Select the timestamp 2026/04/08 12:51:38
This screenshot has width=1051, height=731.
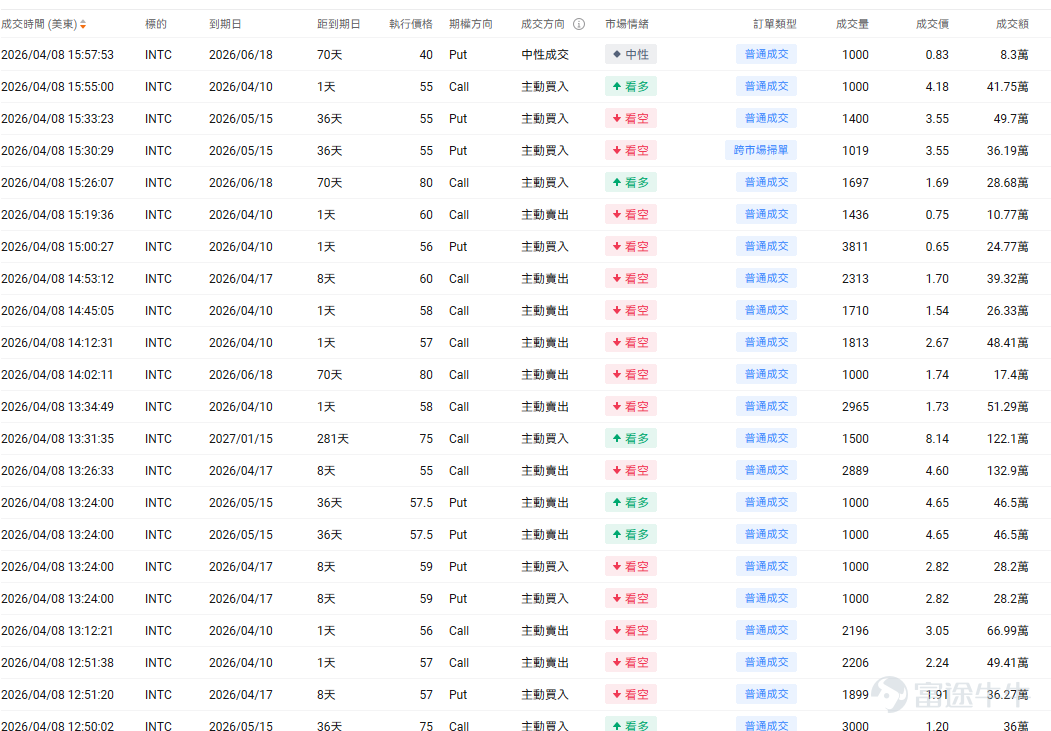click(x=58, y=663)
